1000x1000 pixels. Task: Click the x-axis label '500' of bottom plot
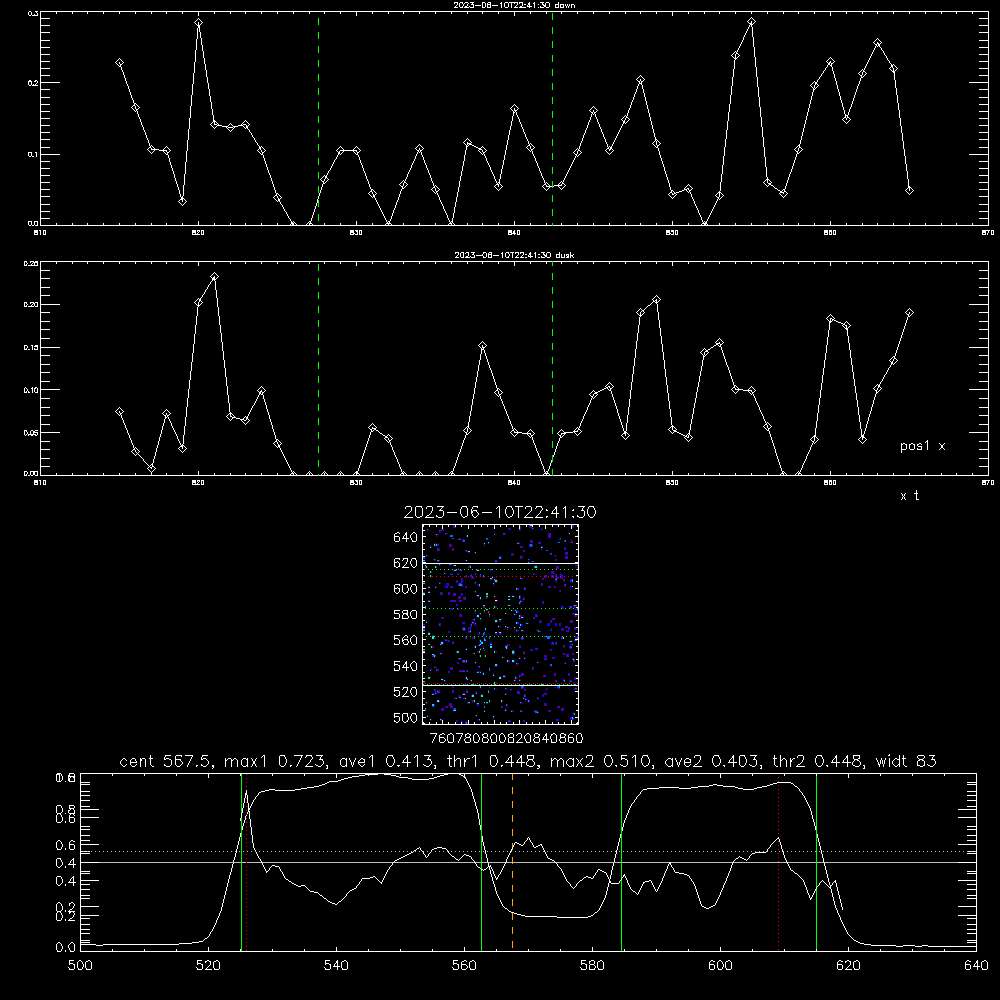80,966
